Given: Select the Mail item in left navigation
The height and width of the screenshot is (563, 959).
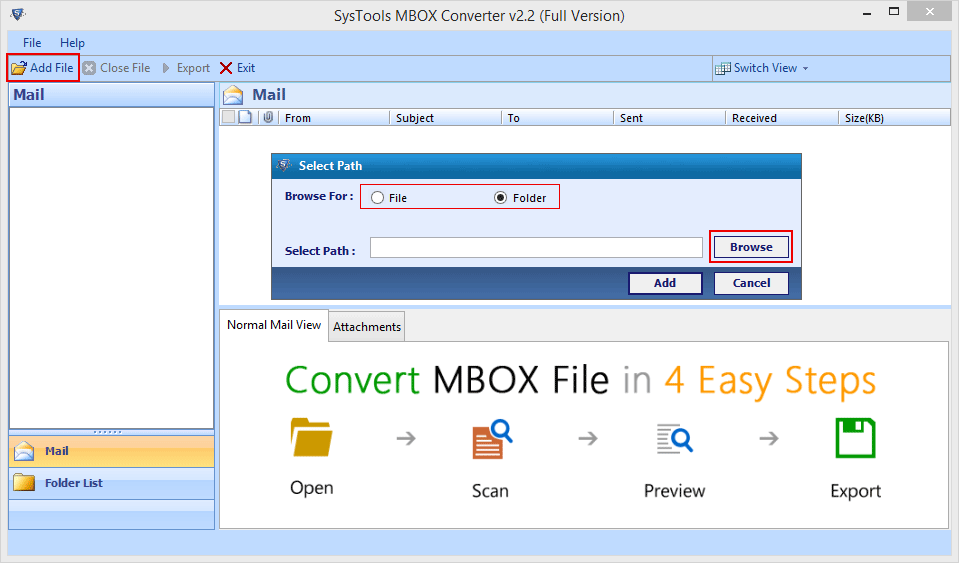Looking at the screenshot, I should coord(111,451).
